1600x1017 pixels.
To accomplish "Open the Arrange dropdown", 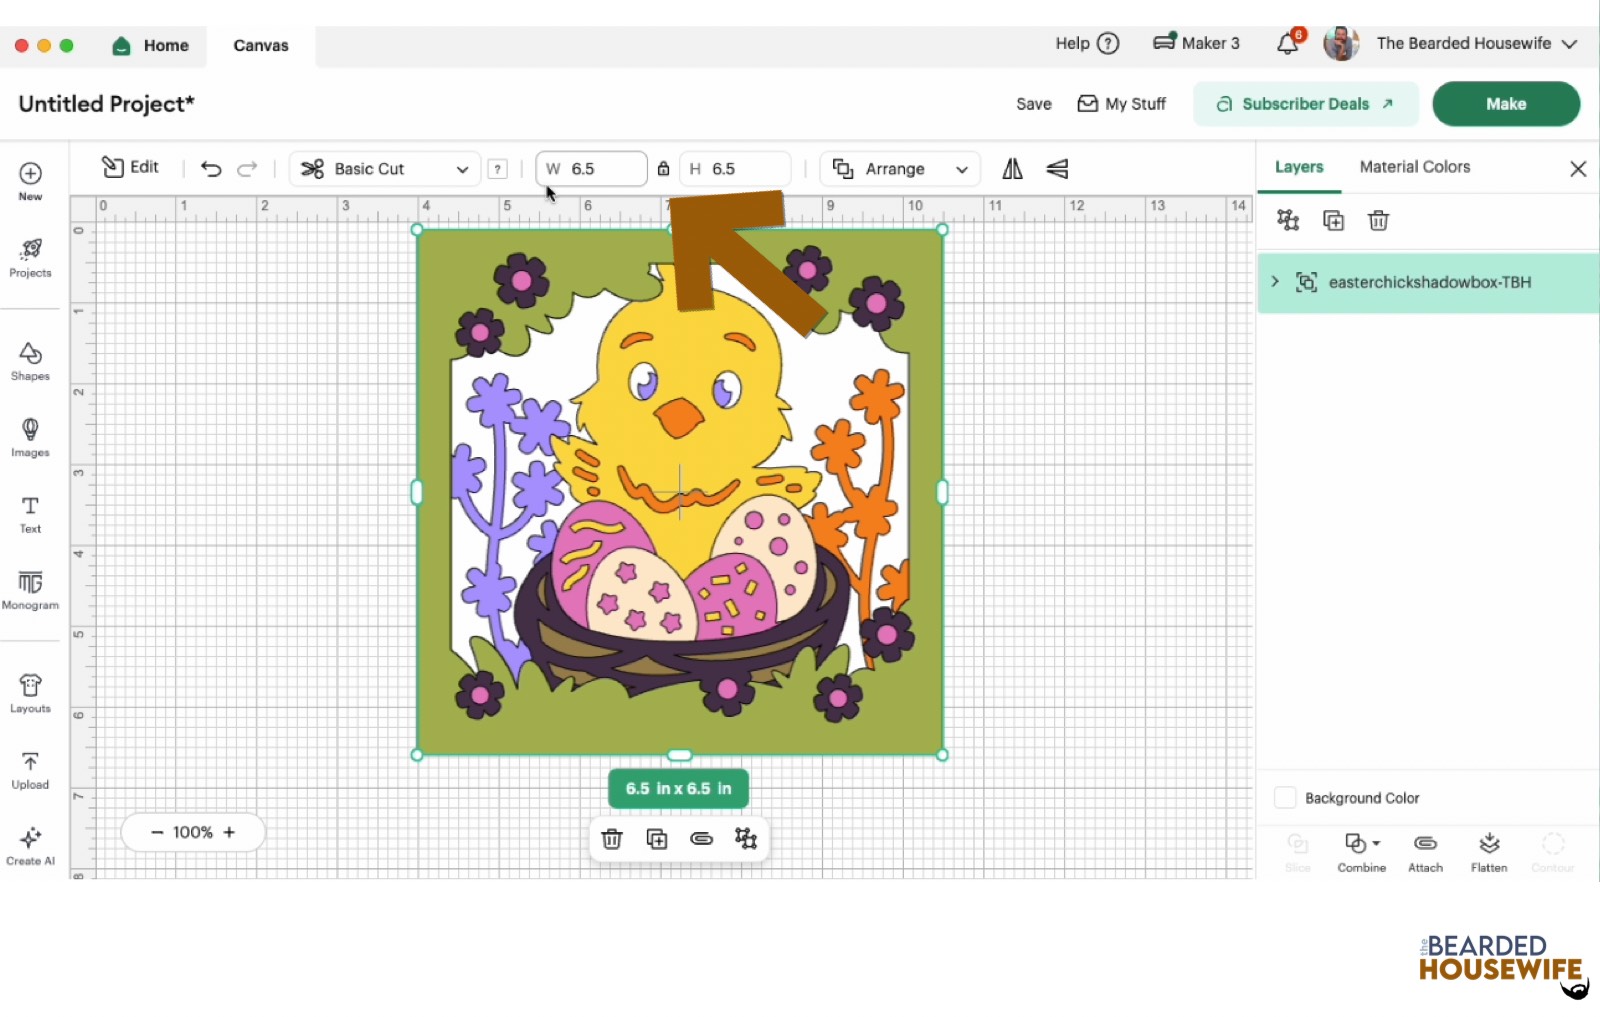I will (x=899, y=168).
